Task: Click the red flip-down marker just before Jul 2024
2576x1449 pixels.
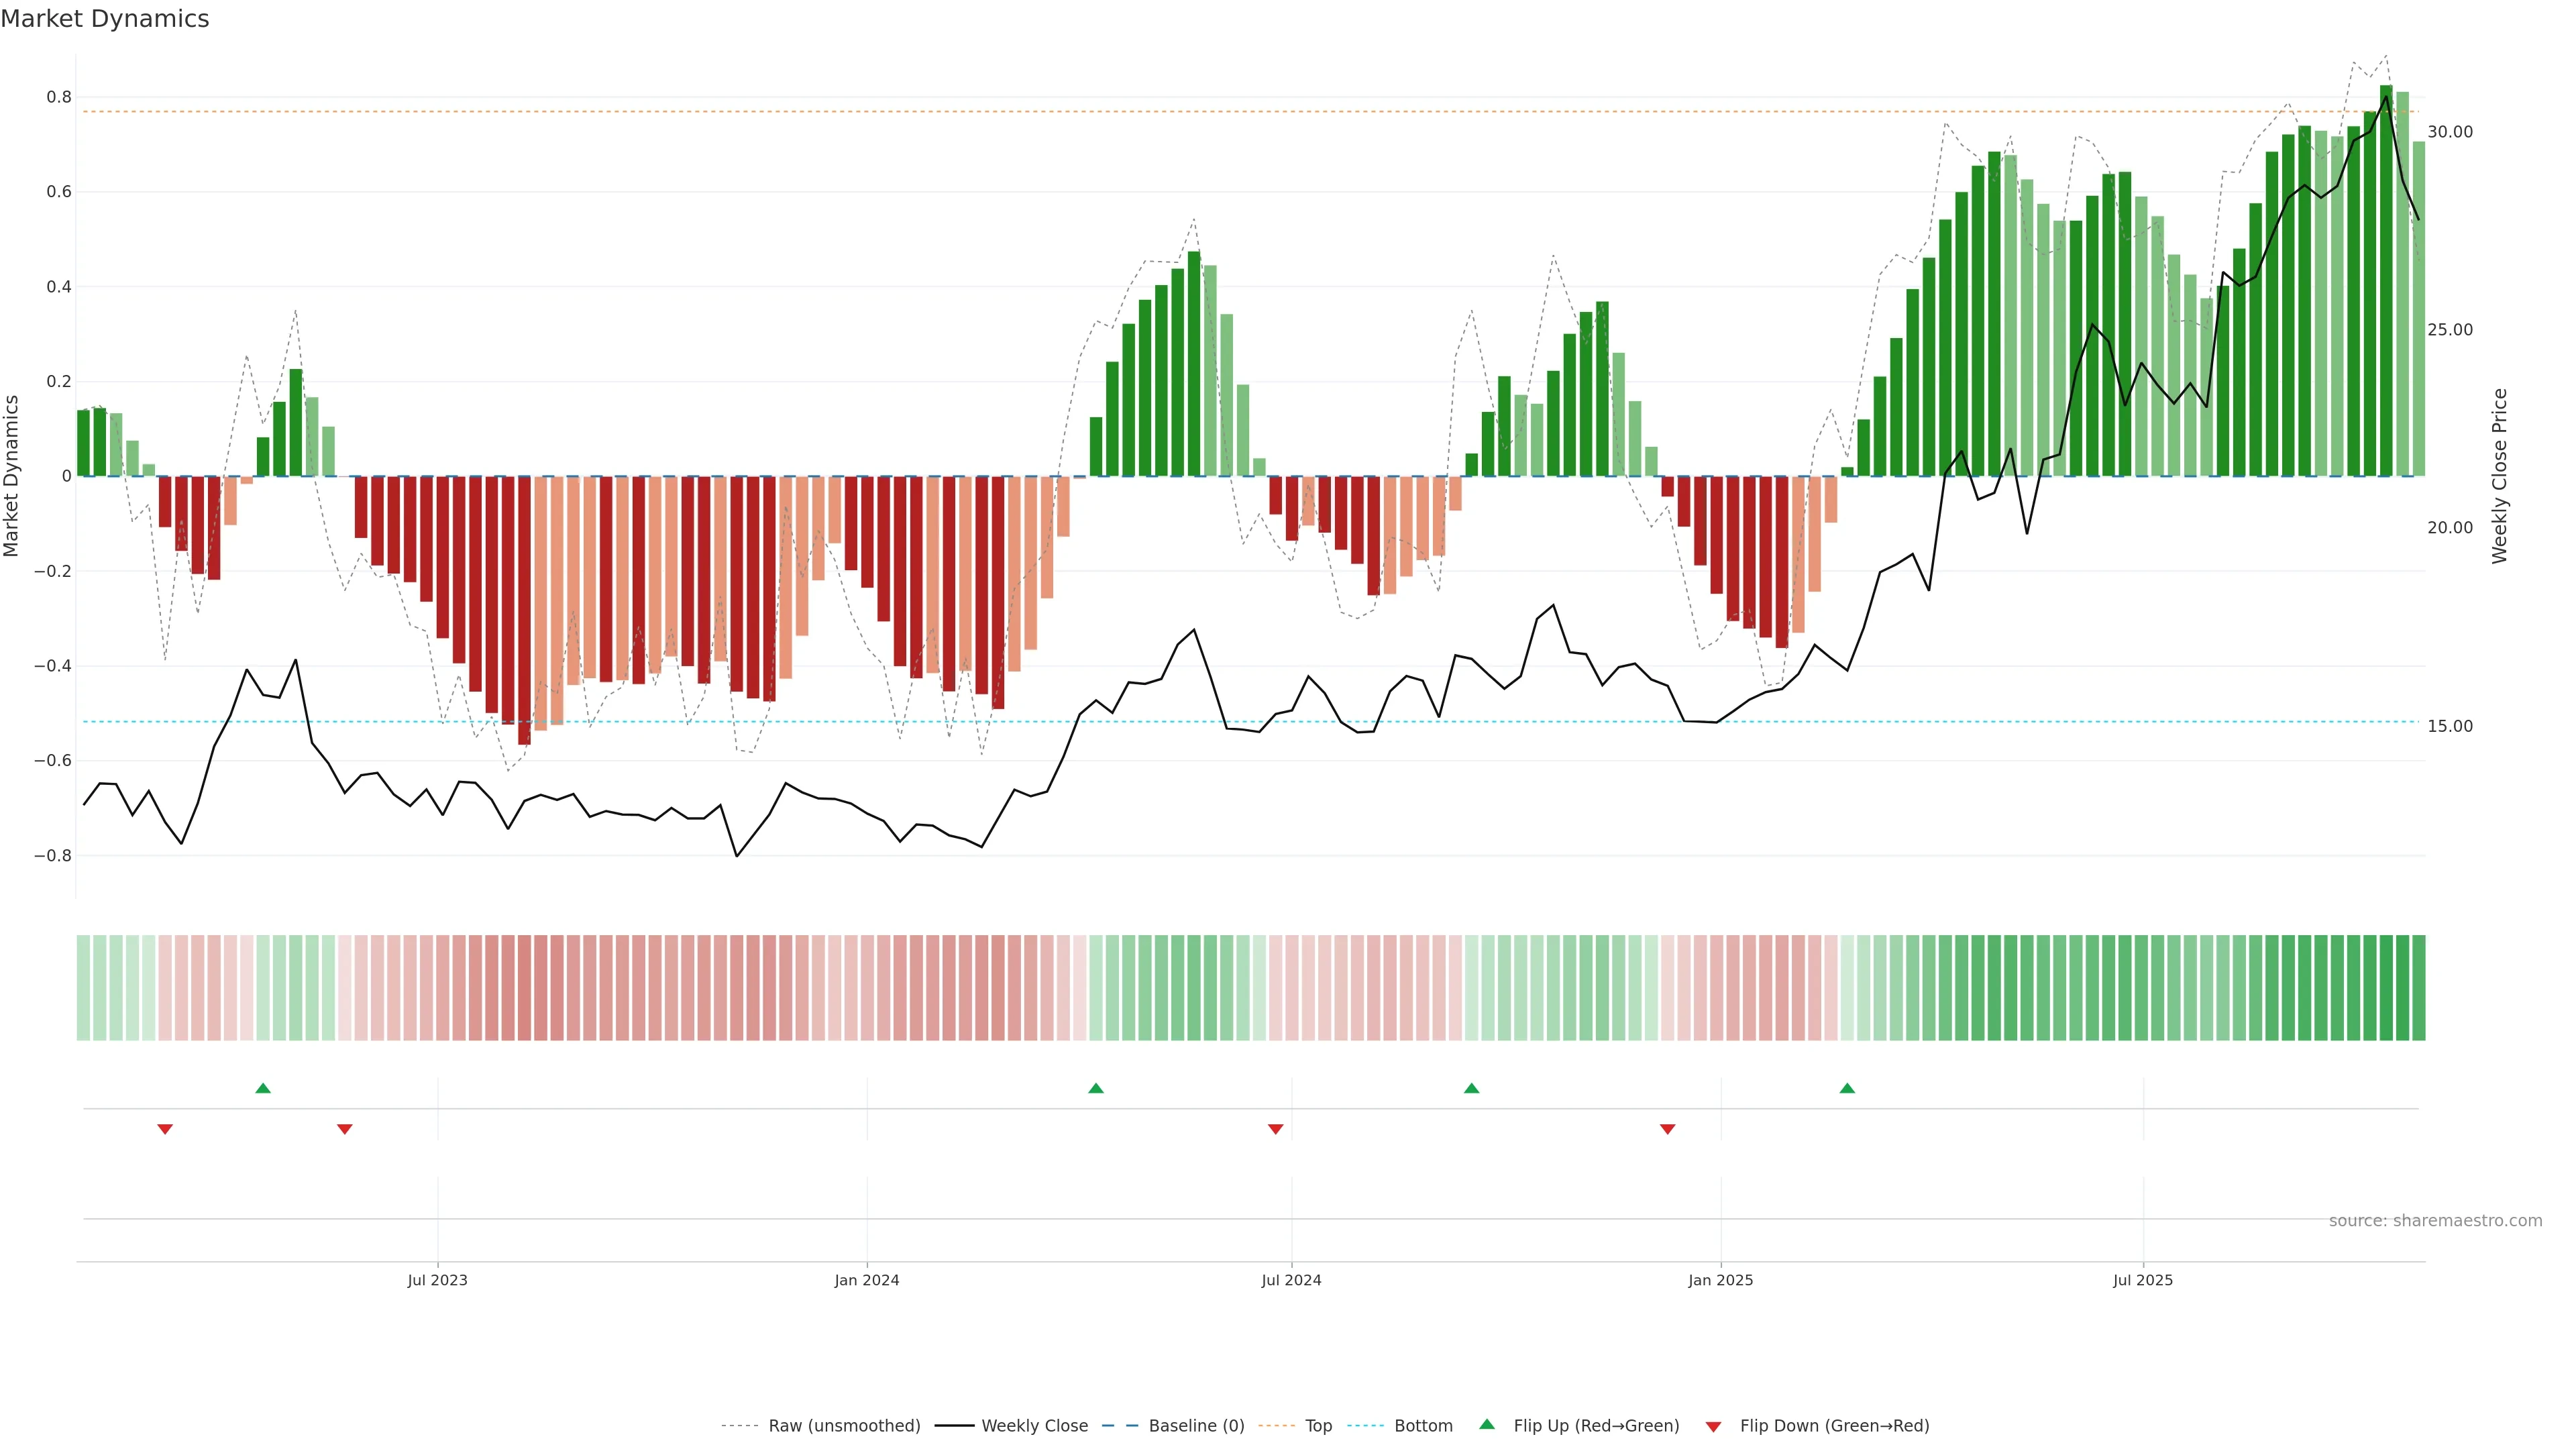Action: 1275,1129
